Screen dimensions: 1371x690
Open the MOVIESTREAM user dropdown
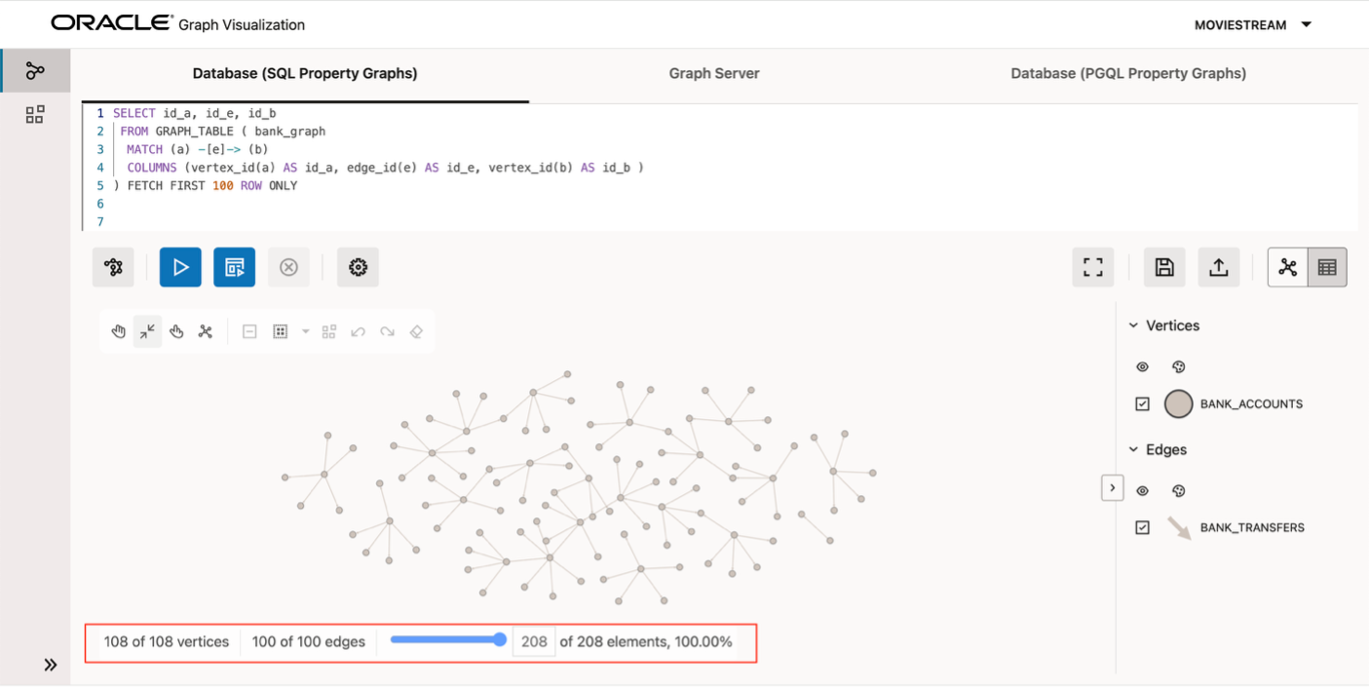tap(1253, 25)
